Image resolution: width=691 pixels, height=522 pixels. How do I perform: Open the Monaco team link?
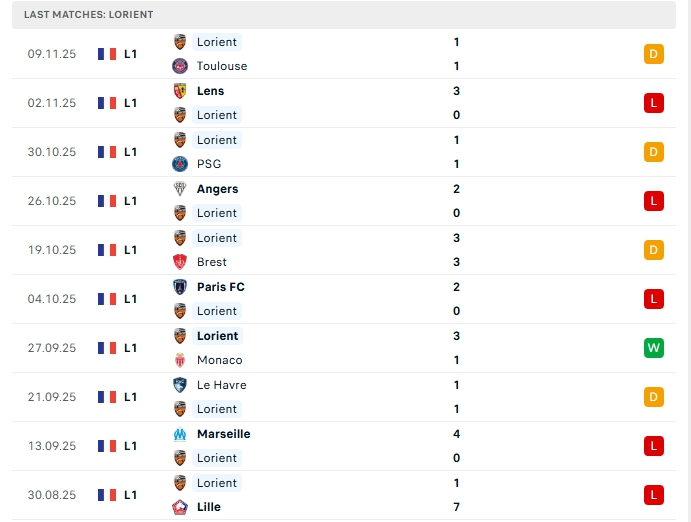pos(219,360)
